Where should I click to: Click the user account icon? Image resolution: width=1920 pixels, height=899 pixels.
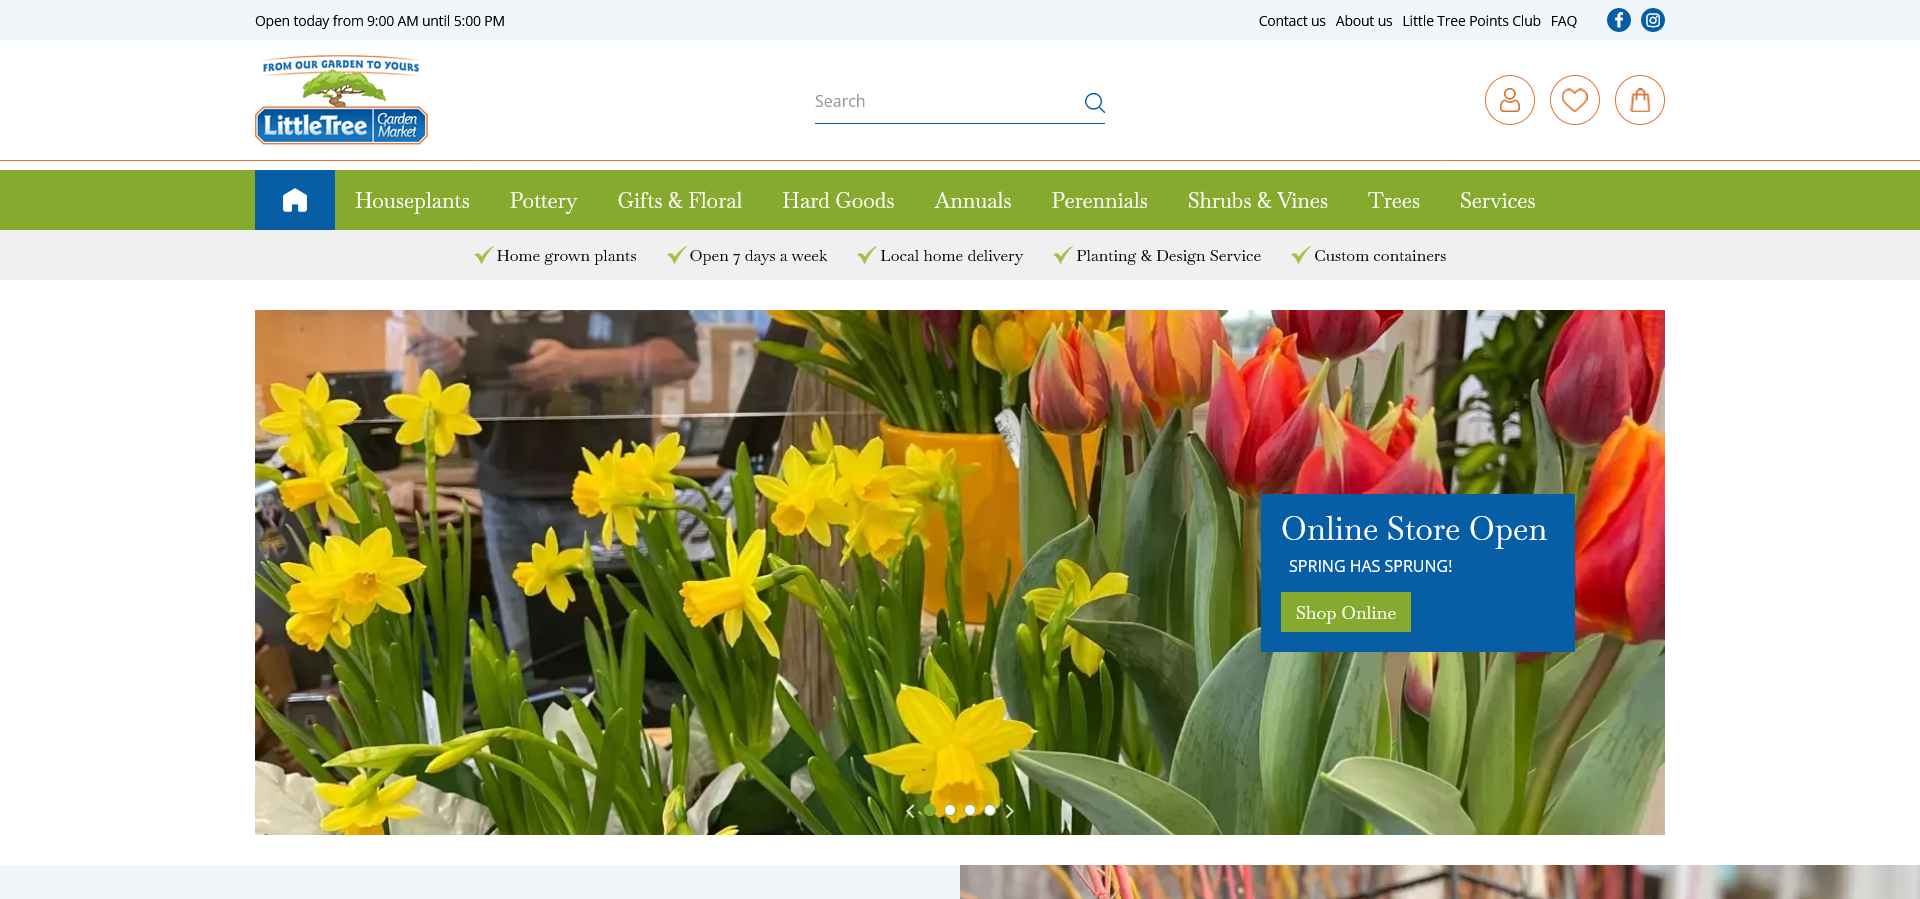pos(1509,100)
